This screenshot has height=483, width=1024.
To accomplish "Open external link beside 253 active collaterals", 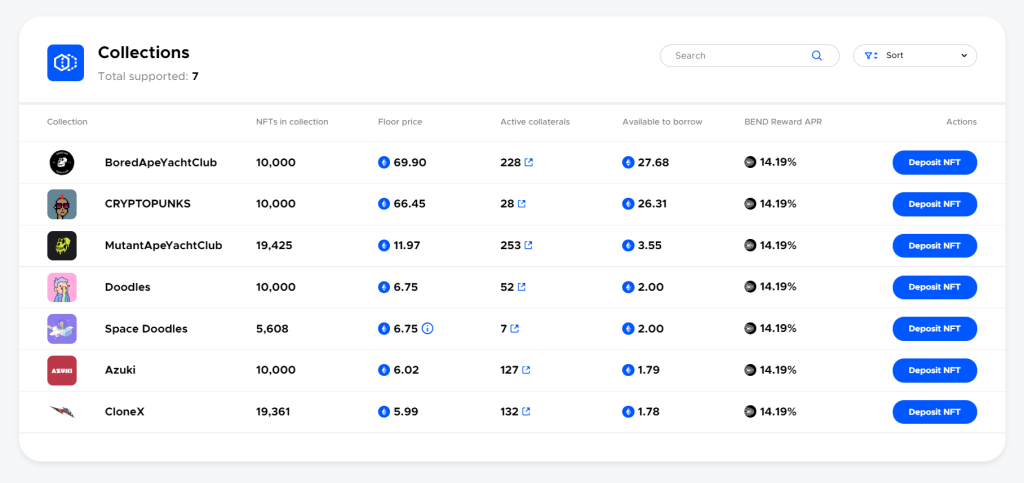I will (x=528, y=245).
